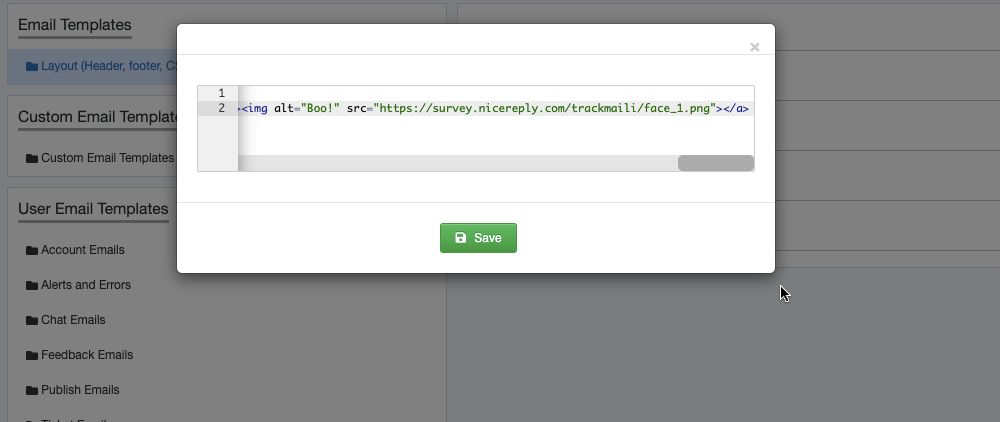Viewport: 1000px width, 422px height.
Task: Click folder icon beside Layout item
Action: 32,66
